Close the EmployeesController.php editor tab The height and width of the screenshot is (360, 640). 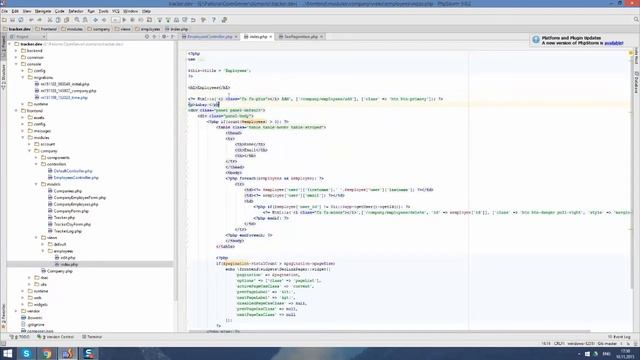236,37
